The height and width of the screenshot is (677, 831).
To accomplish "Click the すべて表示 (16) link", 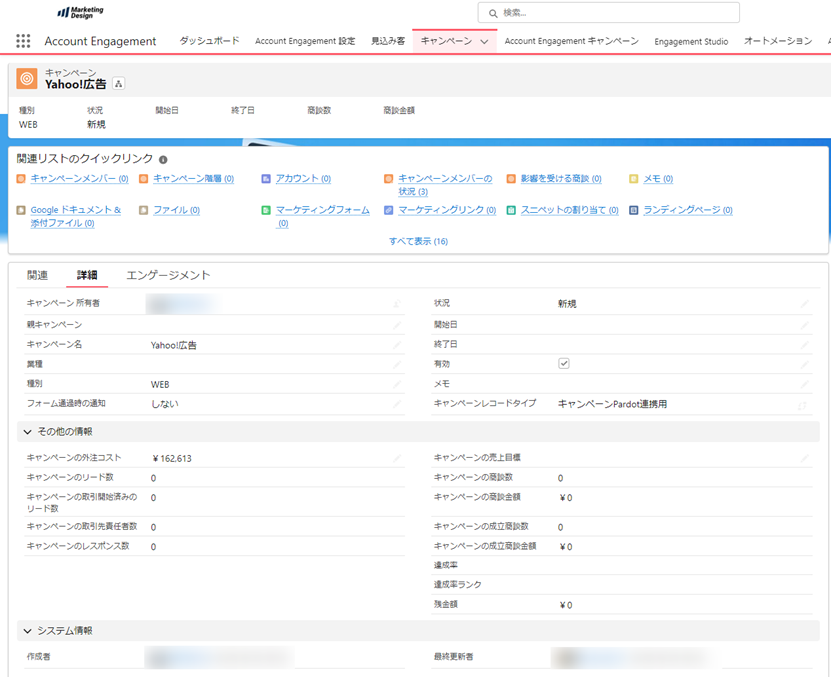I will [x=418, y=241].
